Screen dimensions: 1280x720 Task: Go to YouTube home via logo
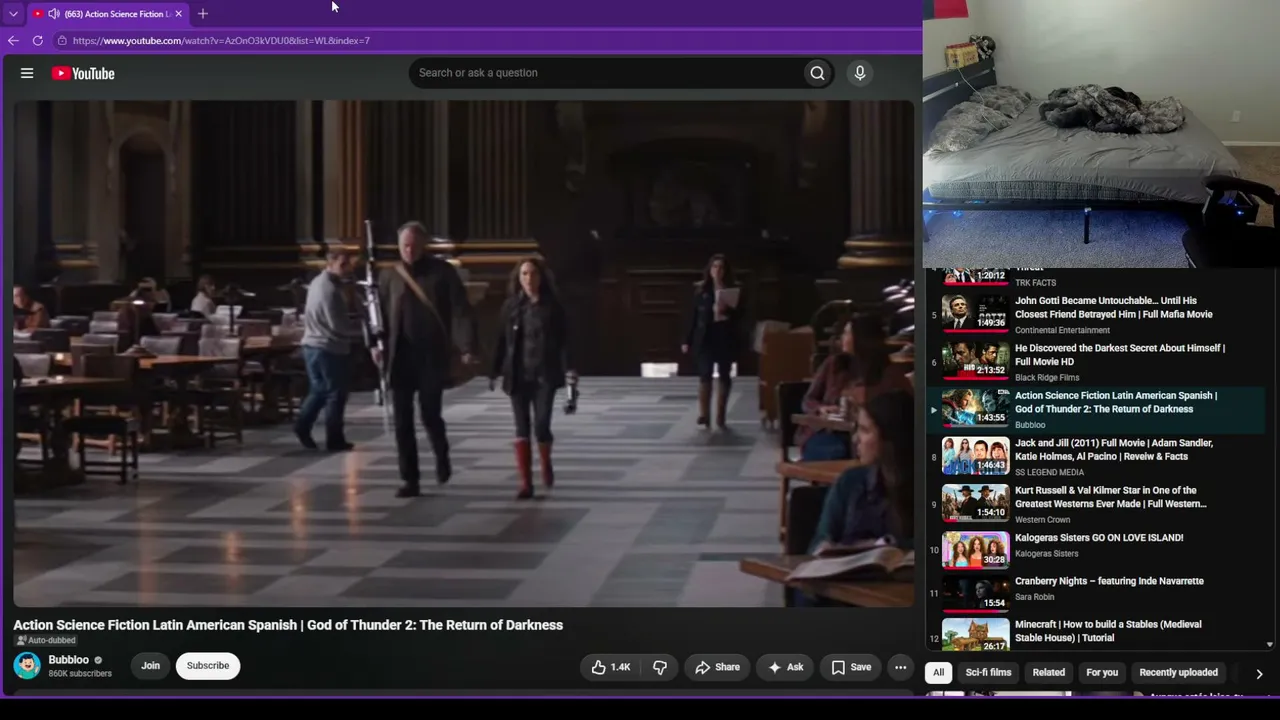point(83,73)
